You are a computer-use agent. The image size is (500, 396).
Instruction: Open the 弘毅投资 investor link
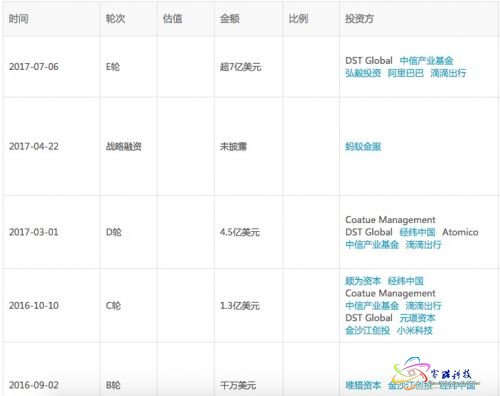coord(363,73)
